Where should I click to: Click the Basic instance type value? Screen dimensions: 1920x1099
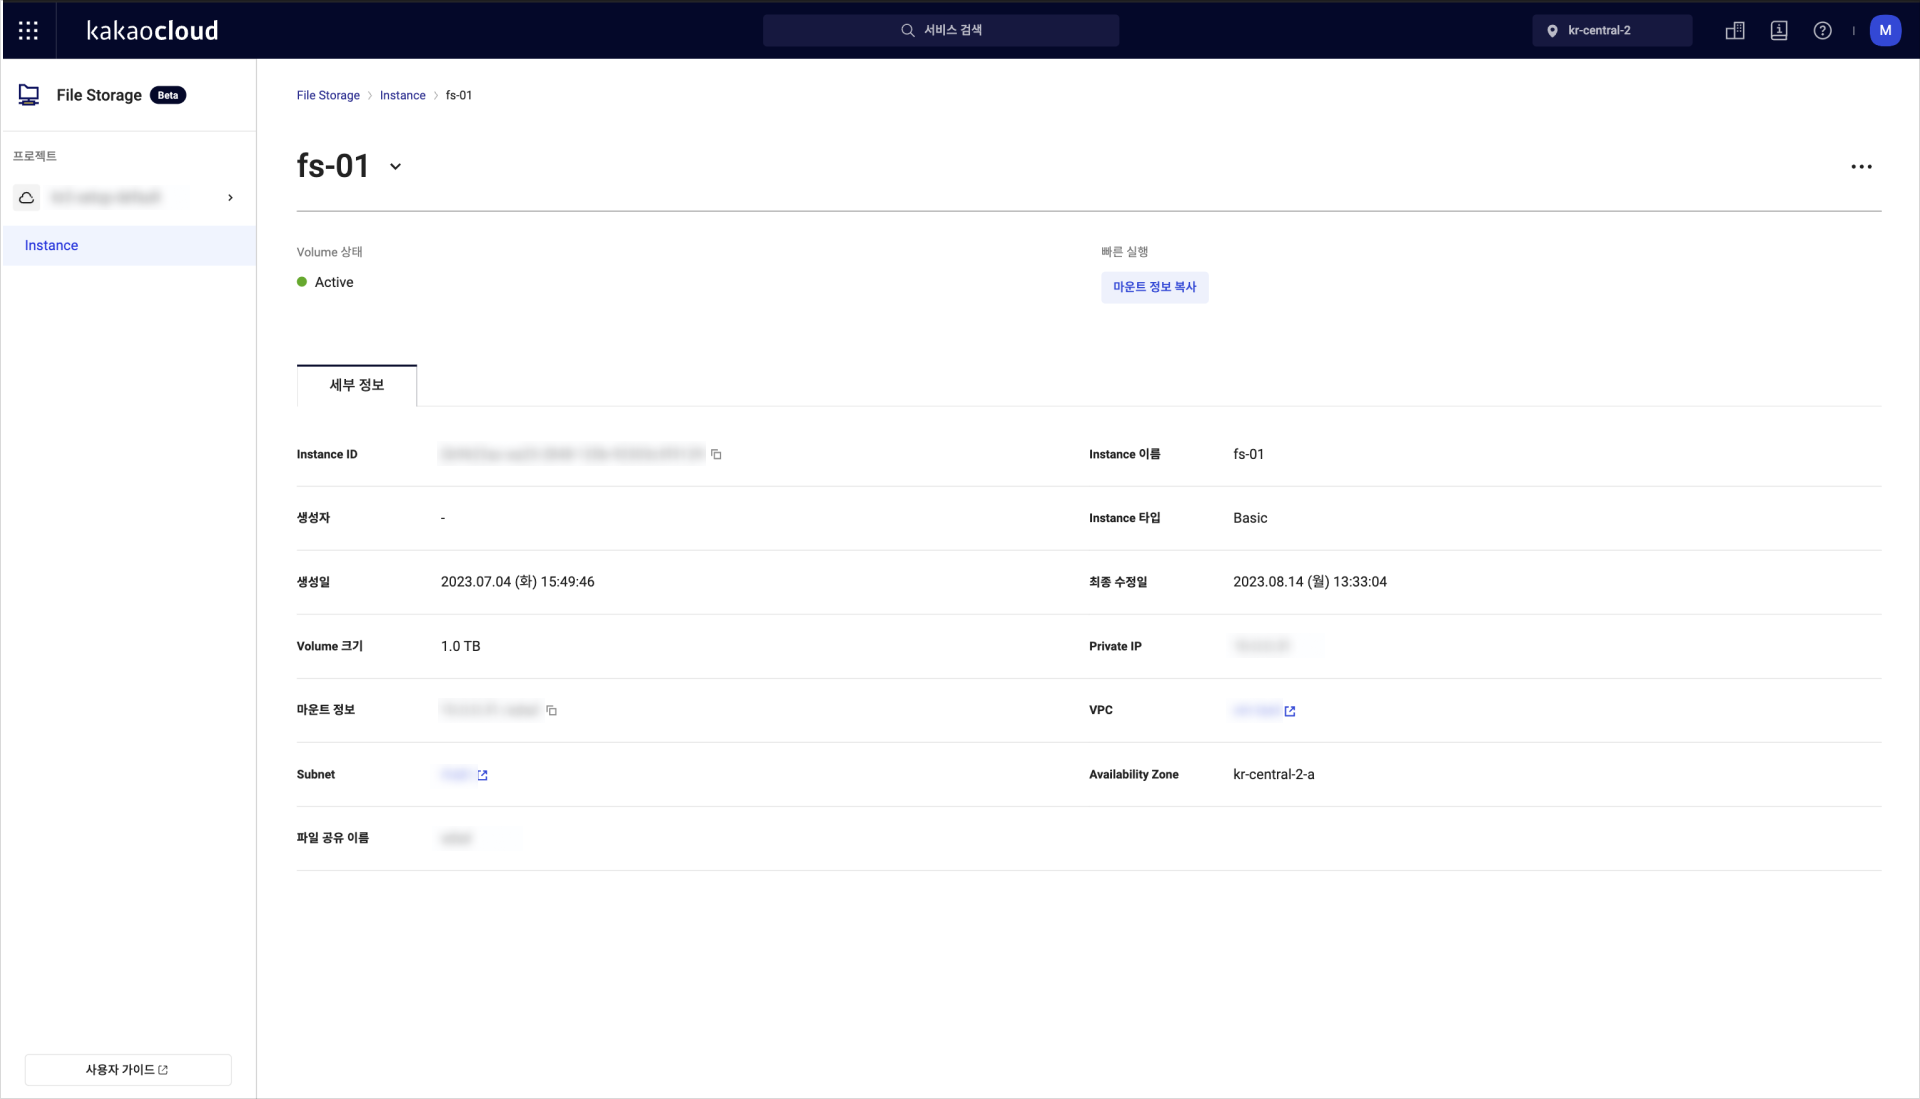(1250, 518)
